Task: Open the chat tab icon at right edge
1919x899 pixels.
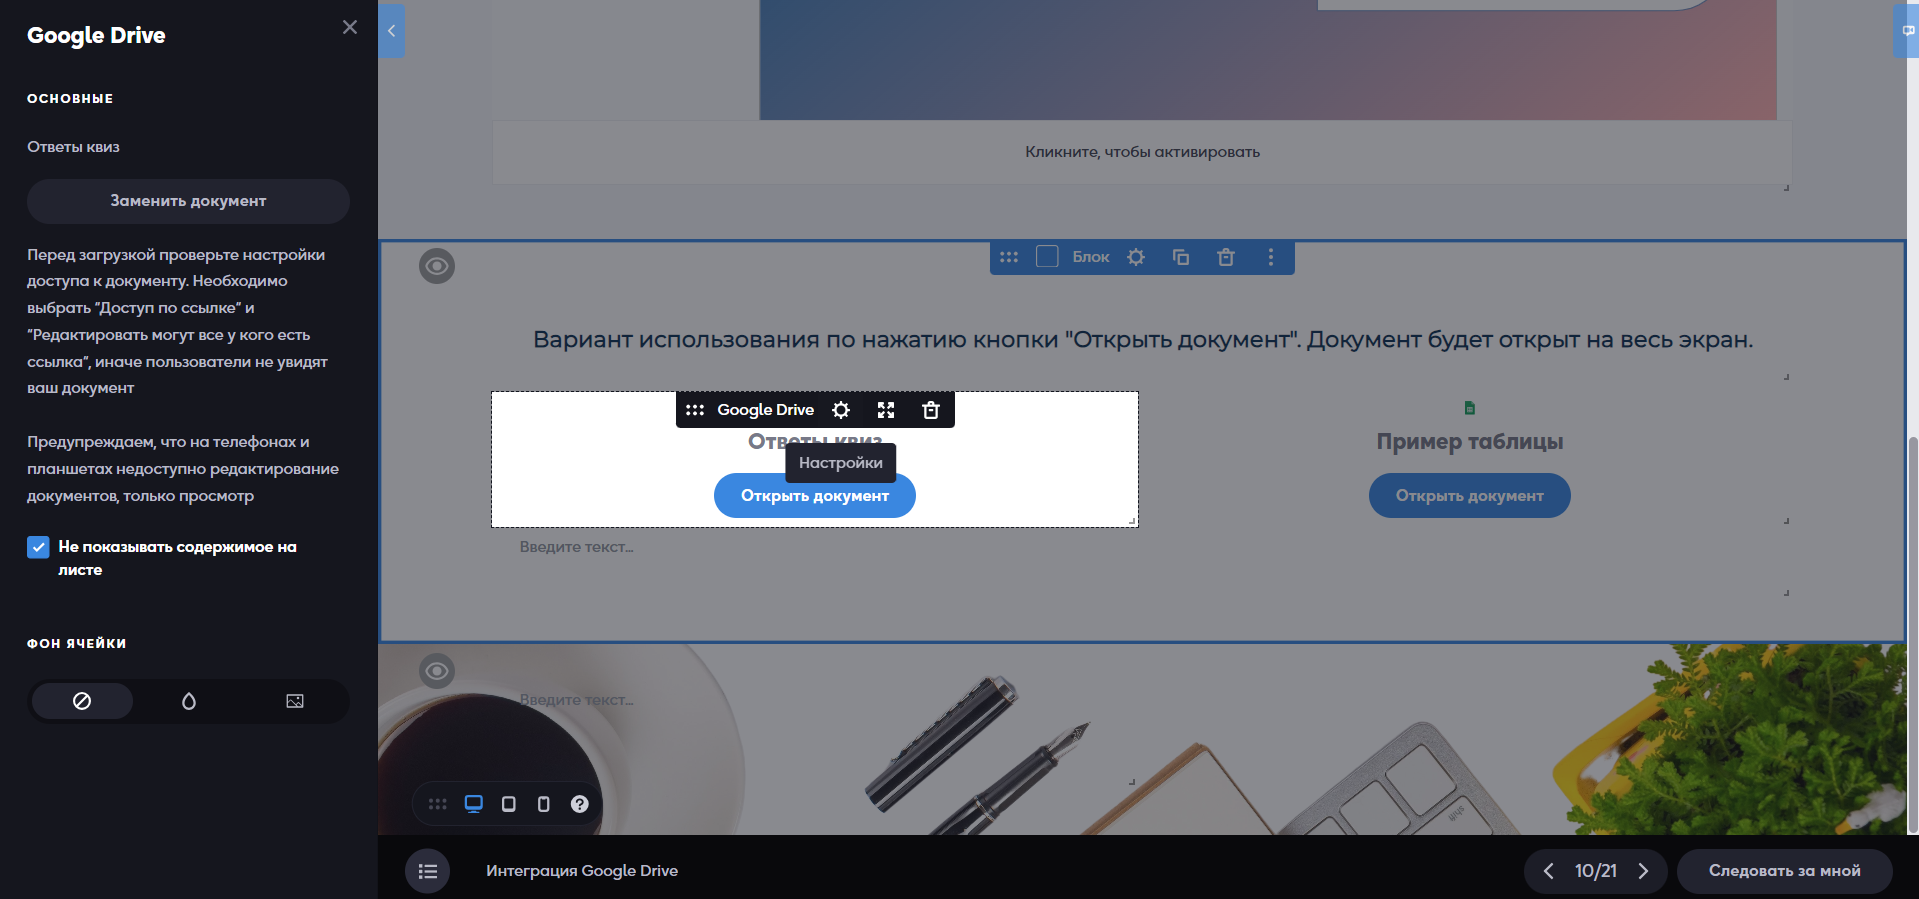Action: pyautogui.click(x=1907, y=30)
